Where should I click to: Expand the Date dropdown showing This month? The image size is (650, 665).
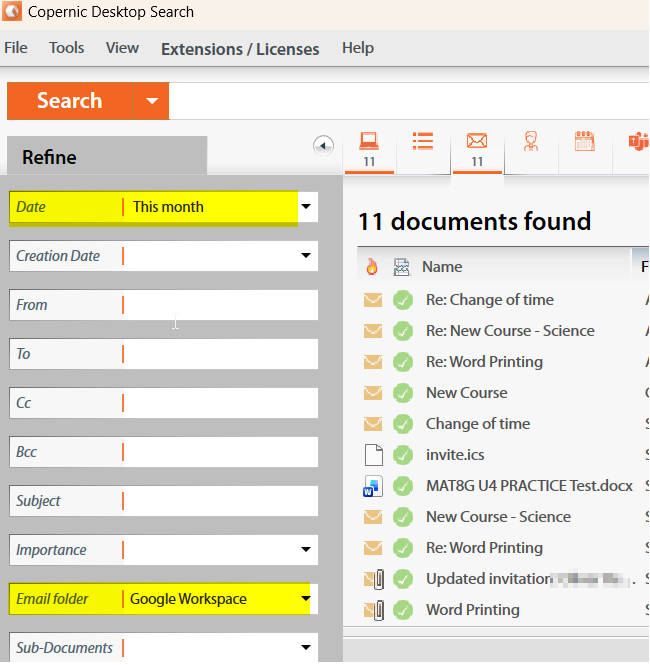(306, 207)
